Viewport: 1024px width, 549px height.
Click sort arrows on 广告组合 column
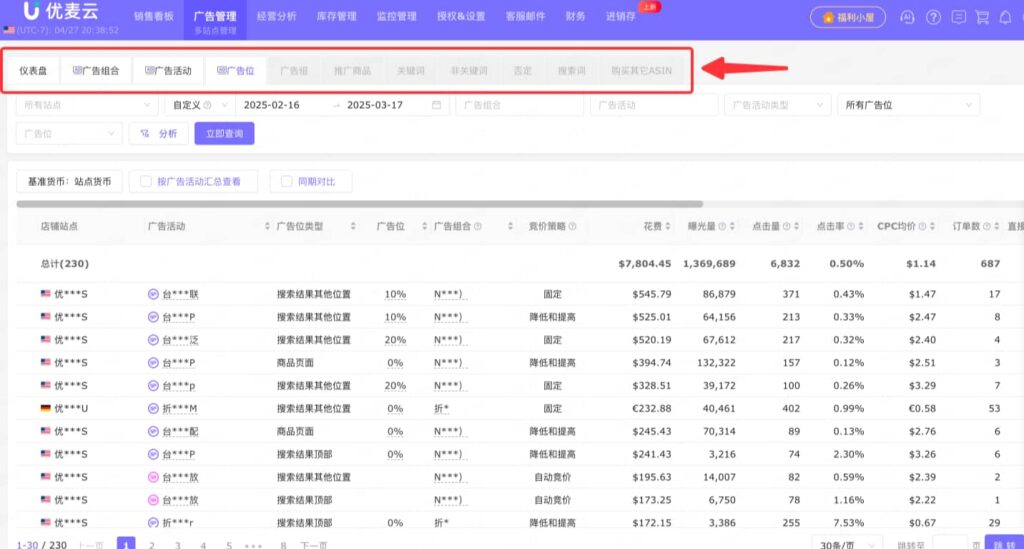click(510, 227)
